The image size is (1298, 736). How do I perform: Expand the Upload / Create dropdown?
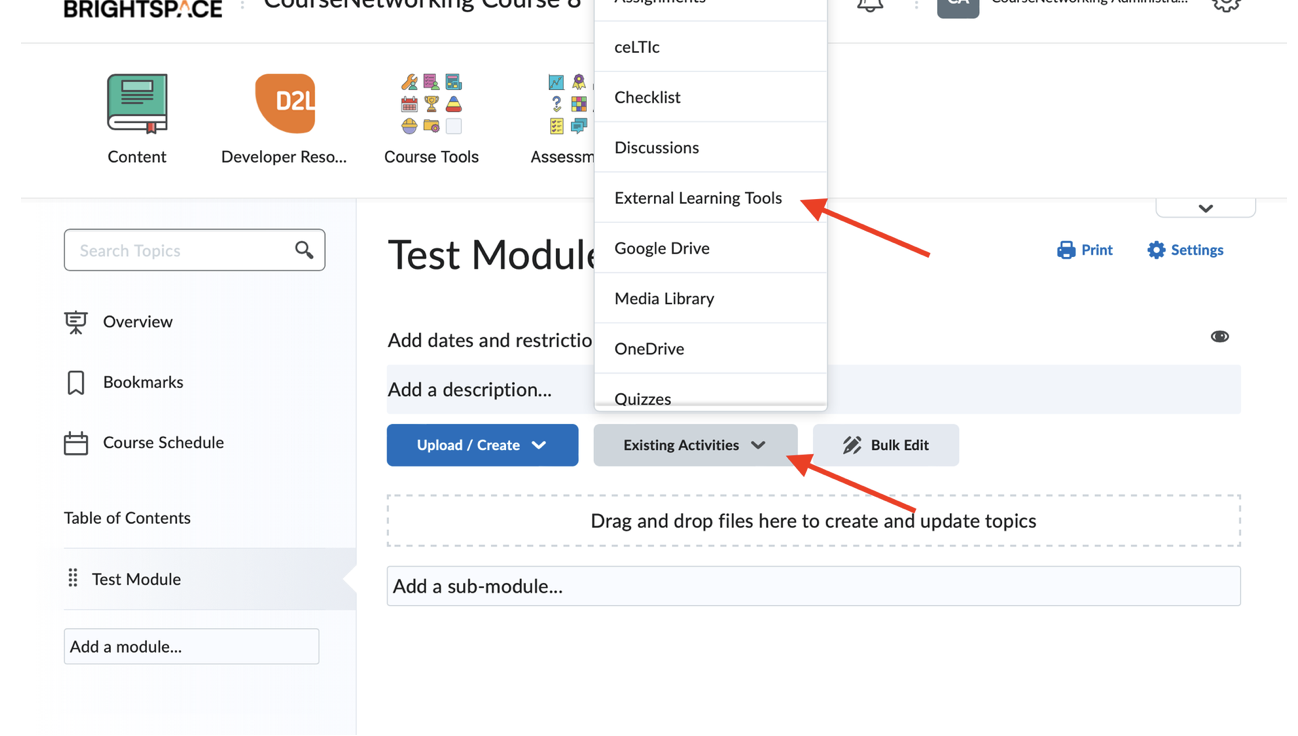[482, 445]
